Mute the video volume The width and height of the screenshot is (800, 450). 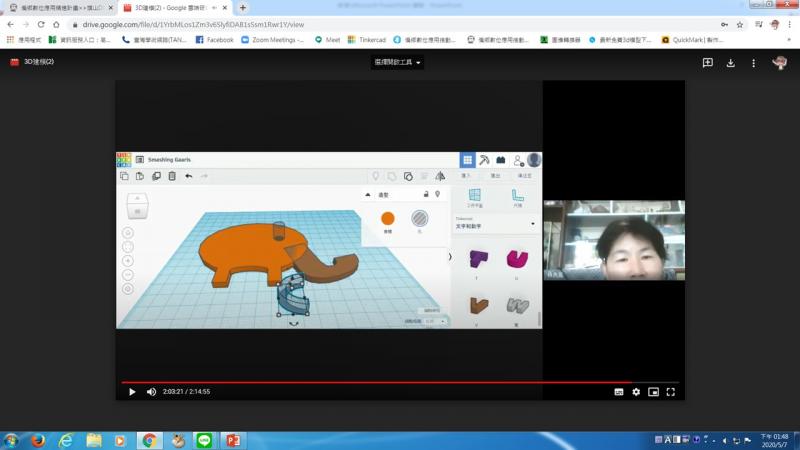[151, 392]
